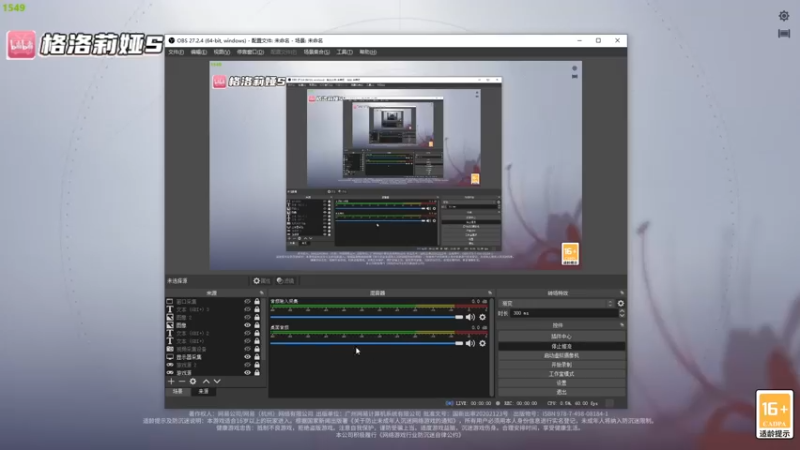This screenshot has height=450, width=800.
Task: Adjust the 音频输入采集 volume slider
Action: coord(366,317)
